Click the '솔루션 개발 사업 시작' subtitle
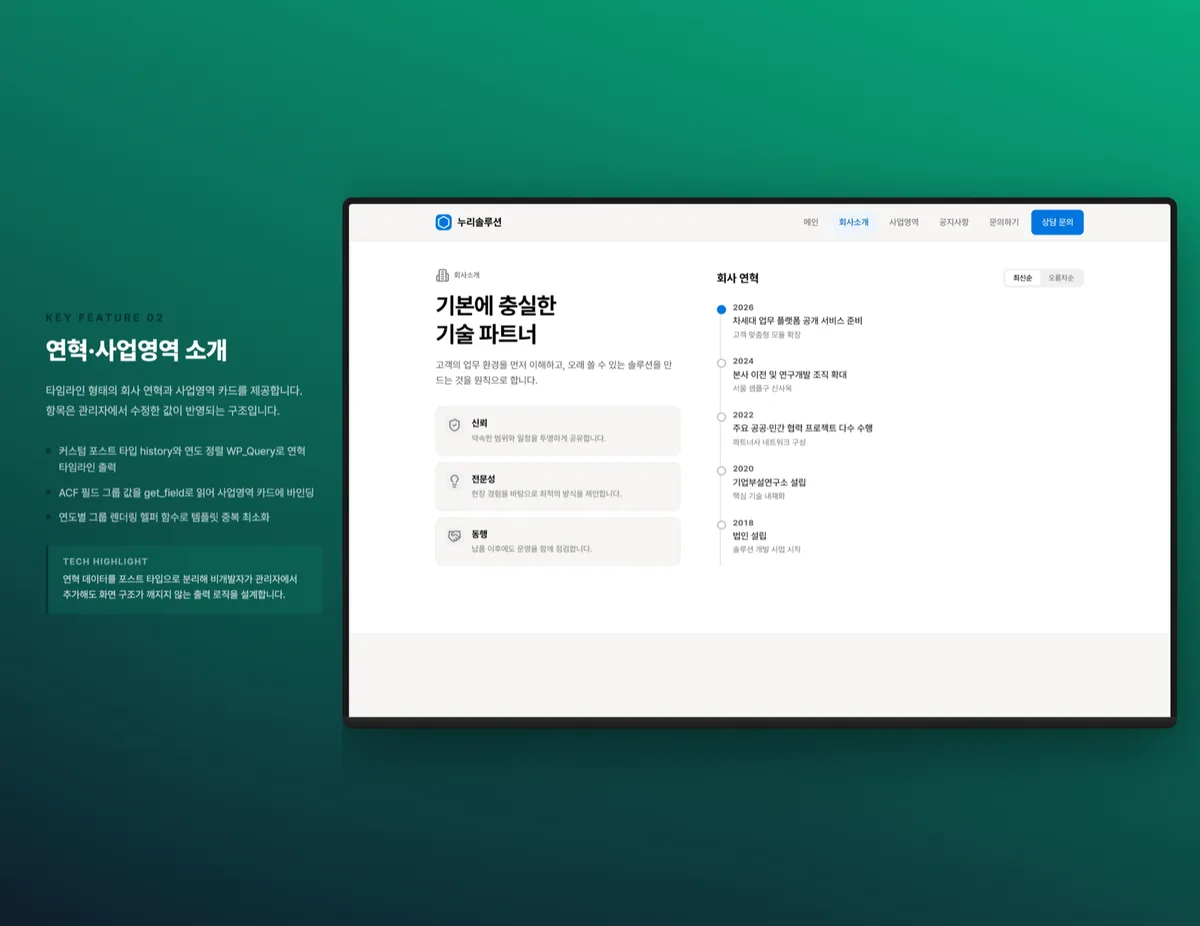 tap(766, 550)
